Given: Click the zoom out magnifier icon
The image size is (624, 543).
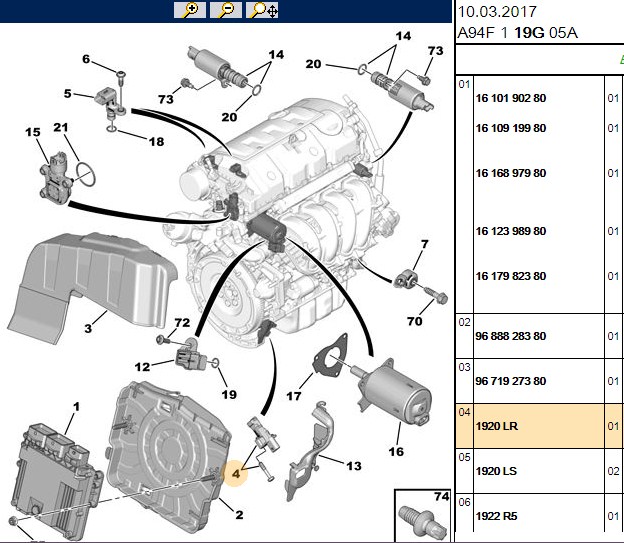Looking at the screenshot, I should (226, 10).
